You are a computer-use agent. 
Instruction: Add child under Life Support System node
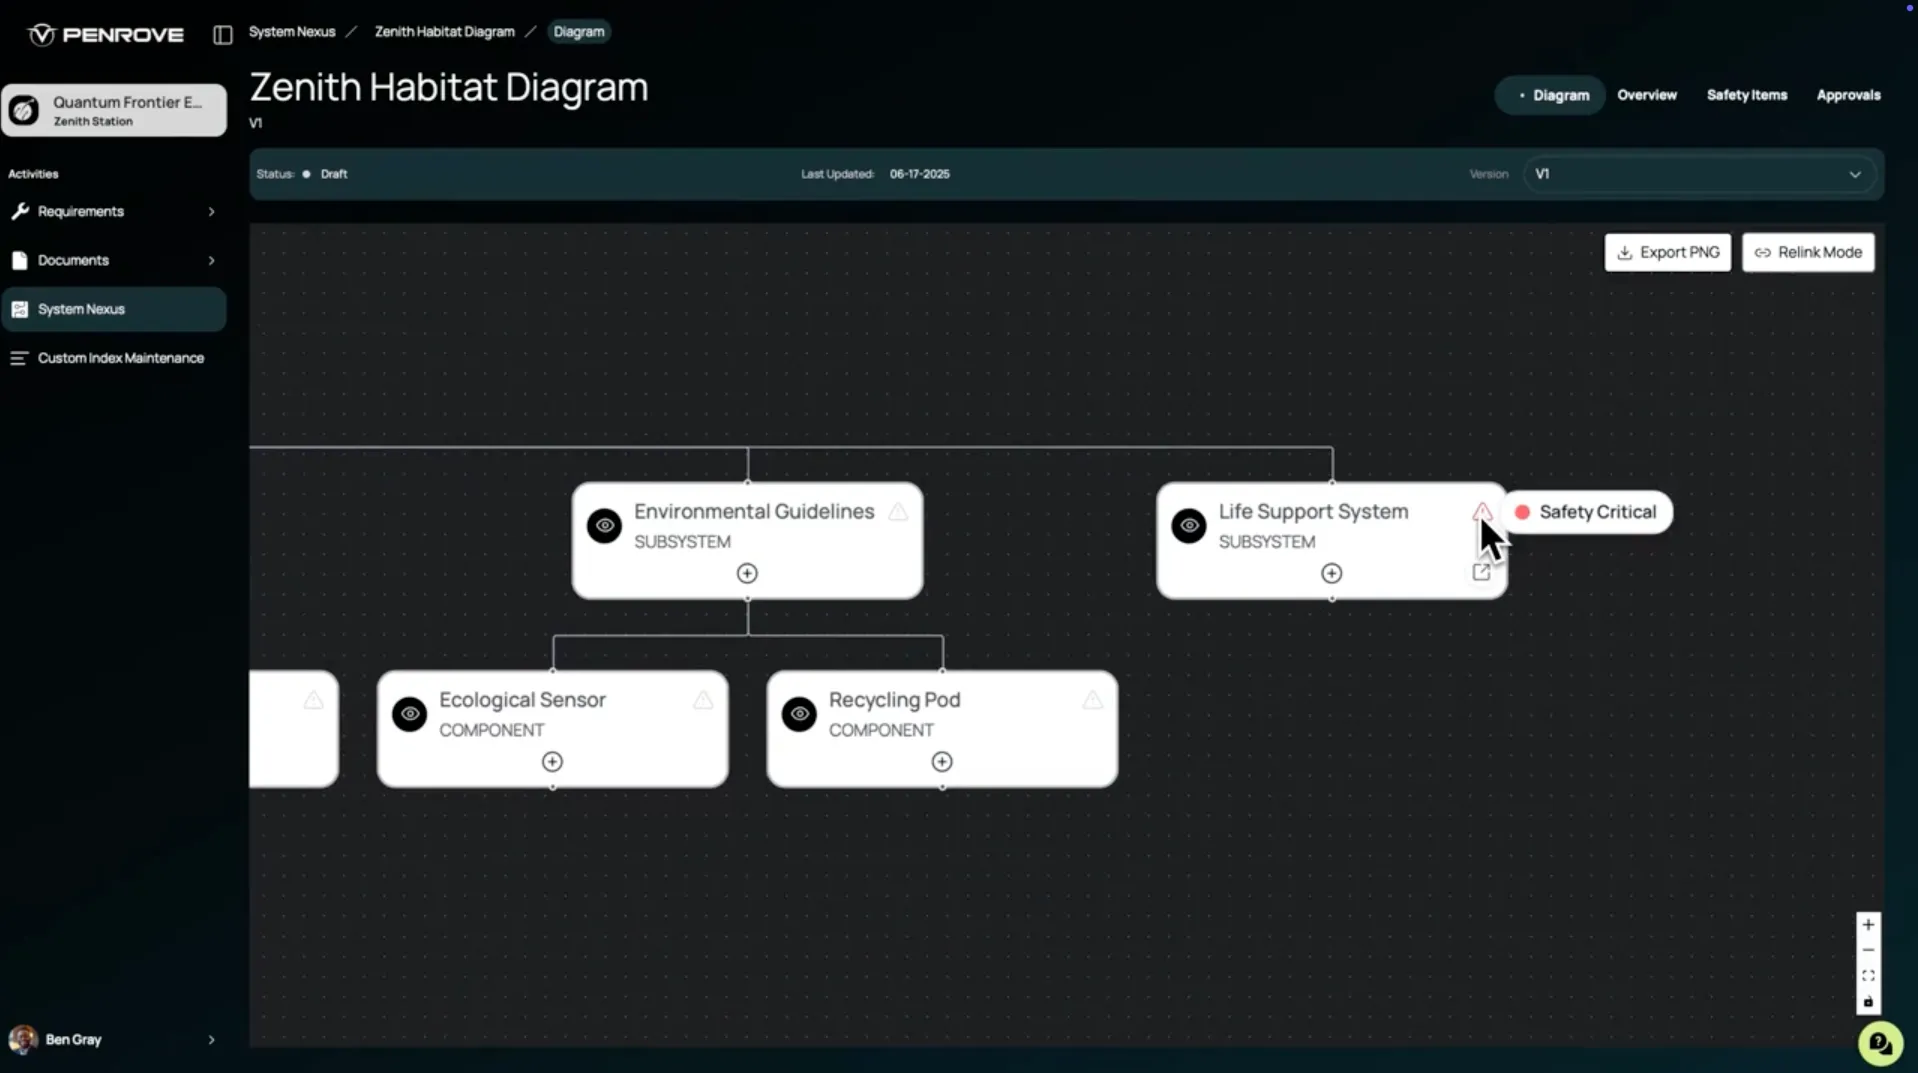point(1331,573)
